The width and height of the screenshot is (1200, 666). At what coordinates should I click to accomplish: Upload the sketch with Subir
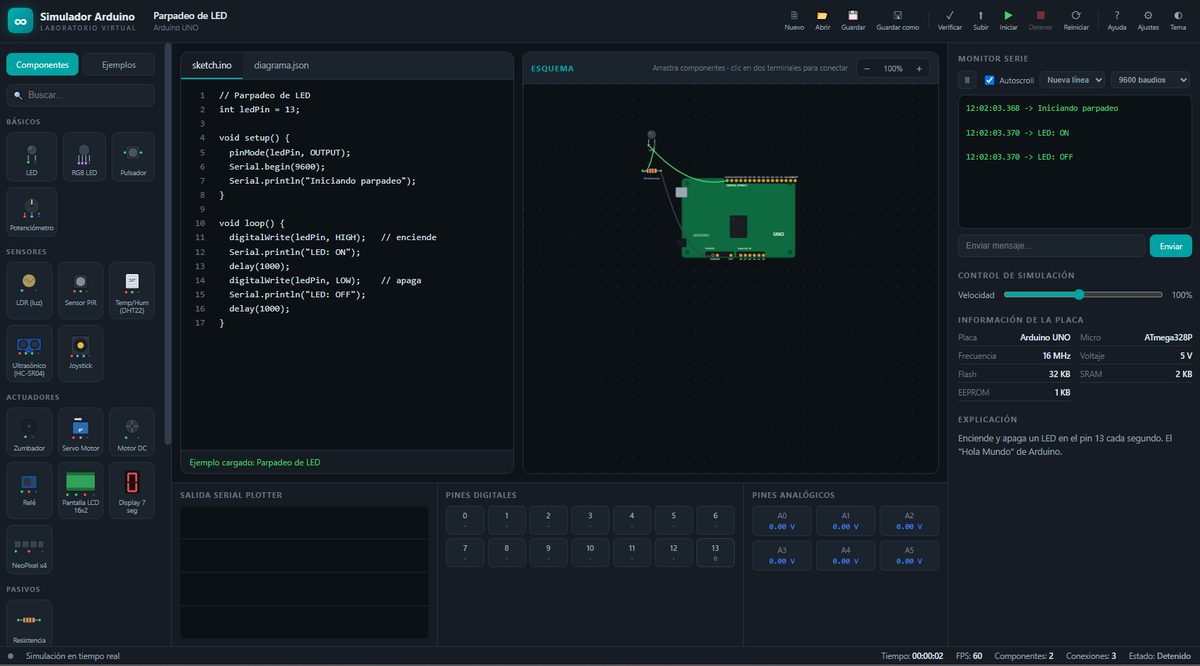[981, 20]
